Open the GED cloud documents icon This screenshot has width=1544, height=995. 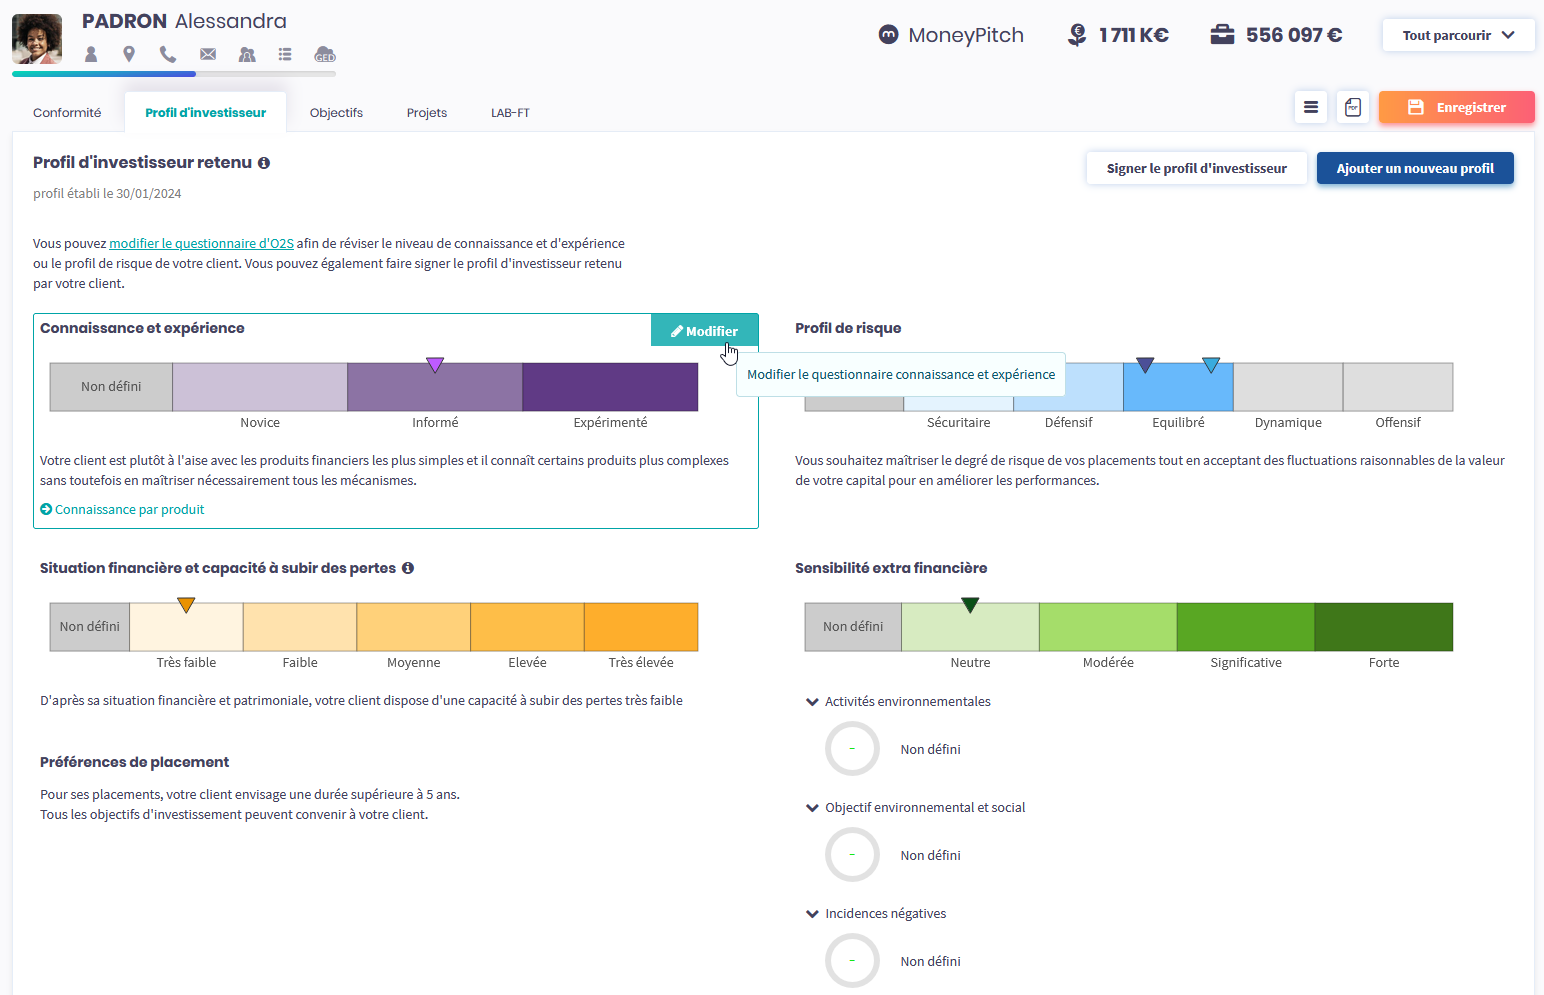324,54
